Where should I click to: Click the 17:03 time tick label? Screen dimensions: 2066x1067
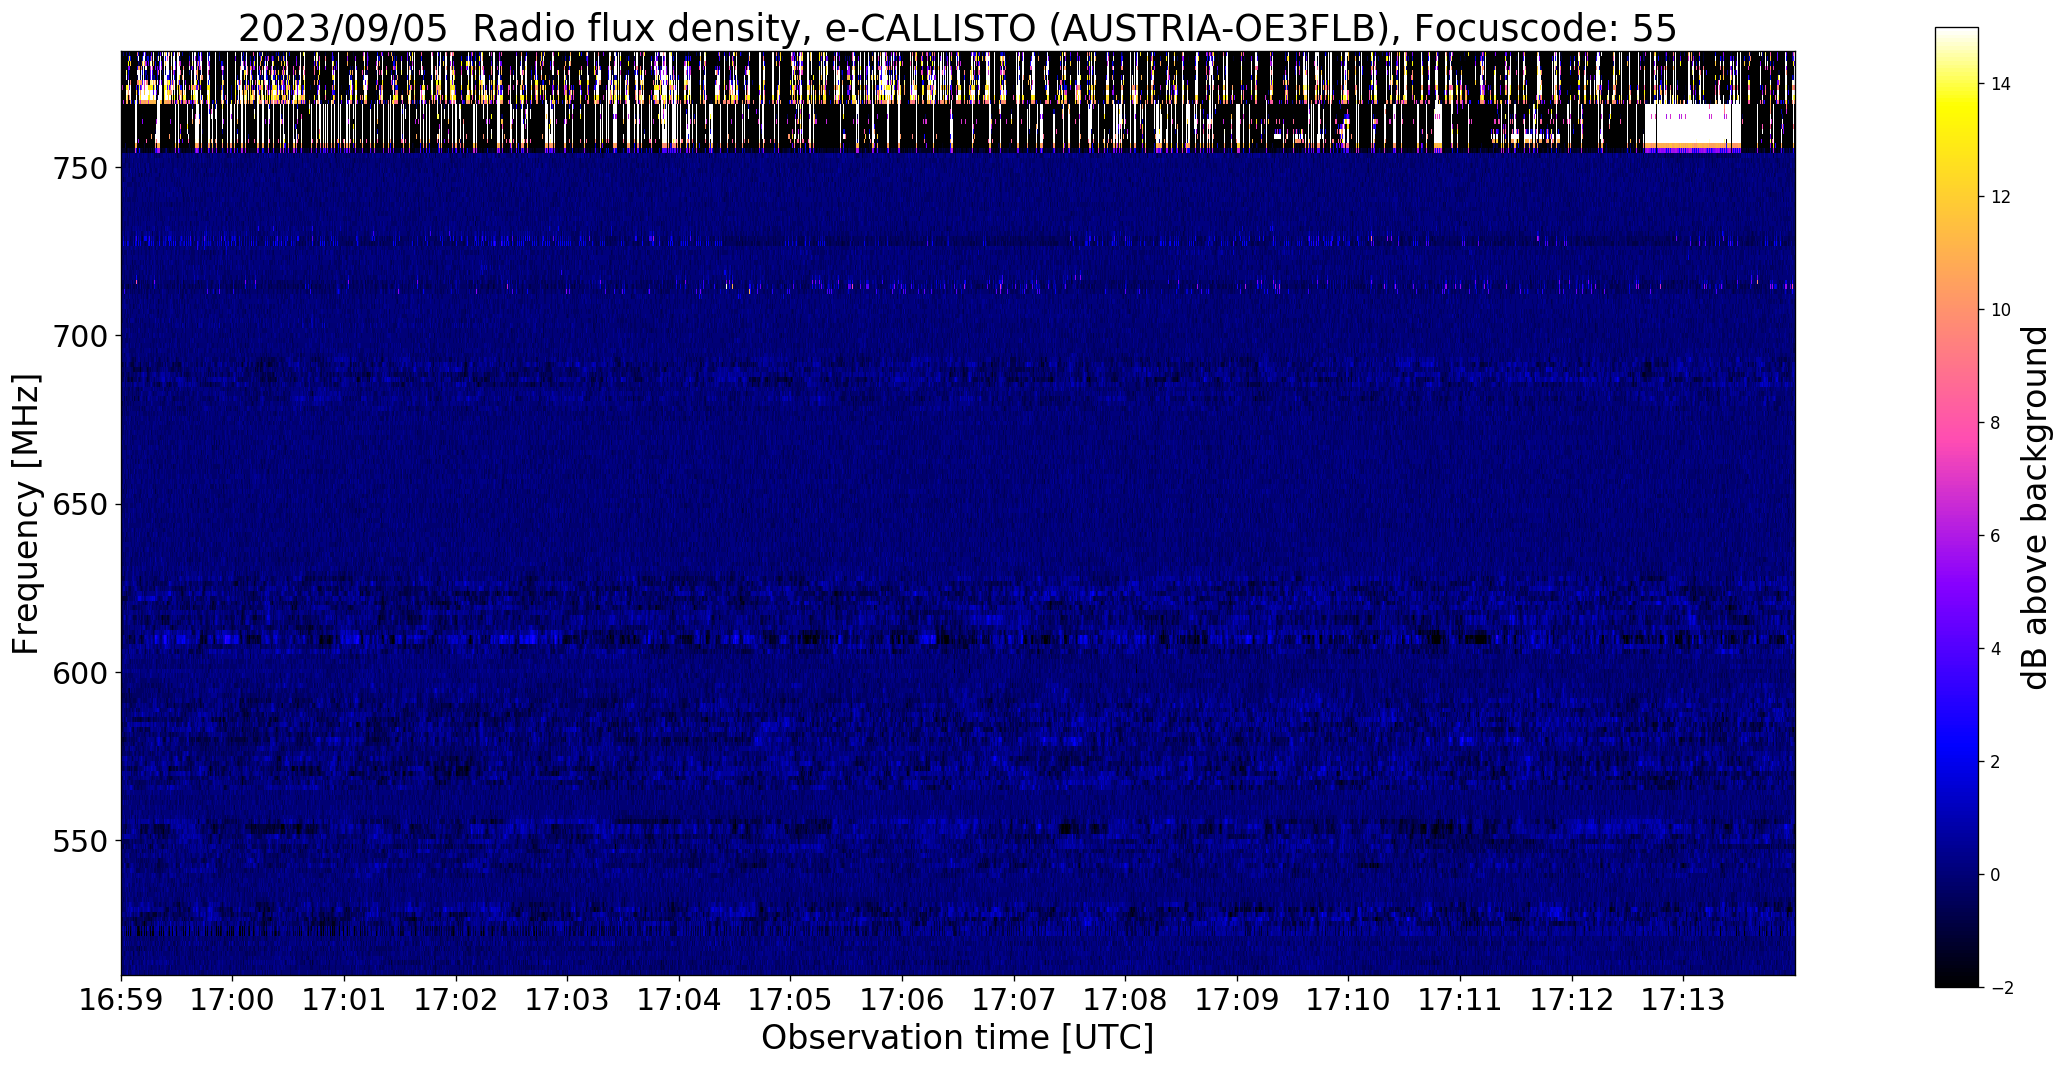568,1000
